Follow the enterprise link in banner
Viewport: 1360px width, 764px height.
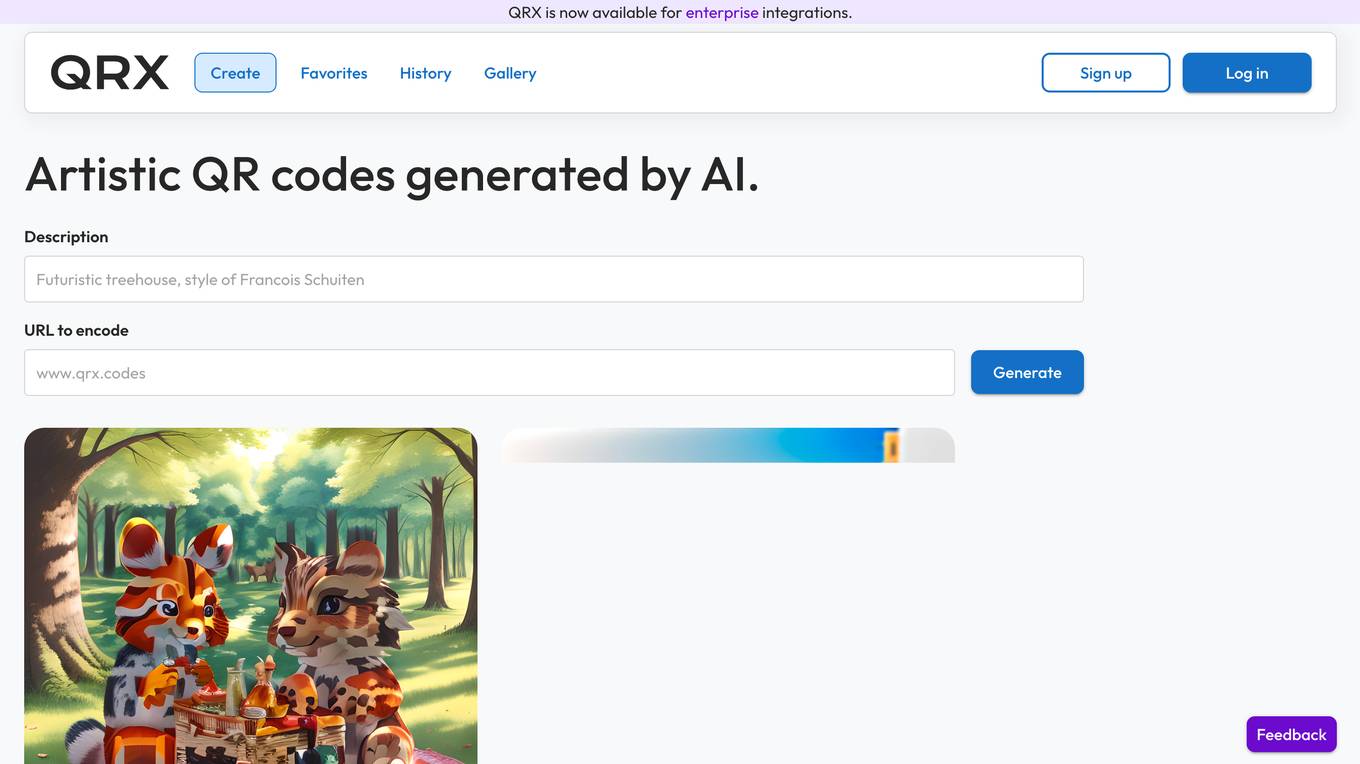pyautogui.click(x=722, y=13)
